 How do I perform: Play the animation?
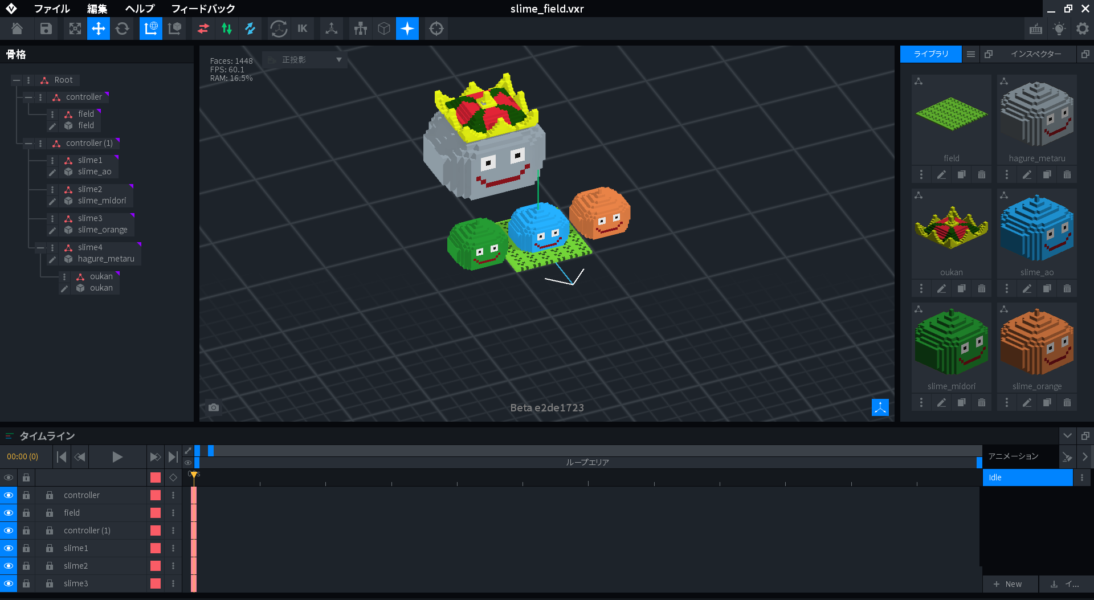click(117, 457)
